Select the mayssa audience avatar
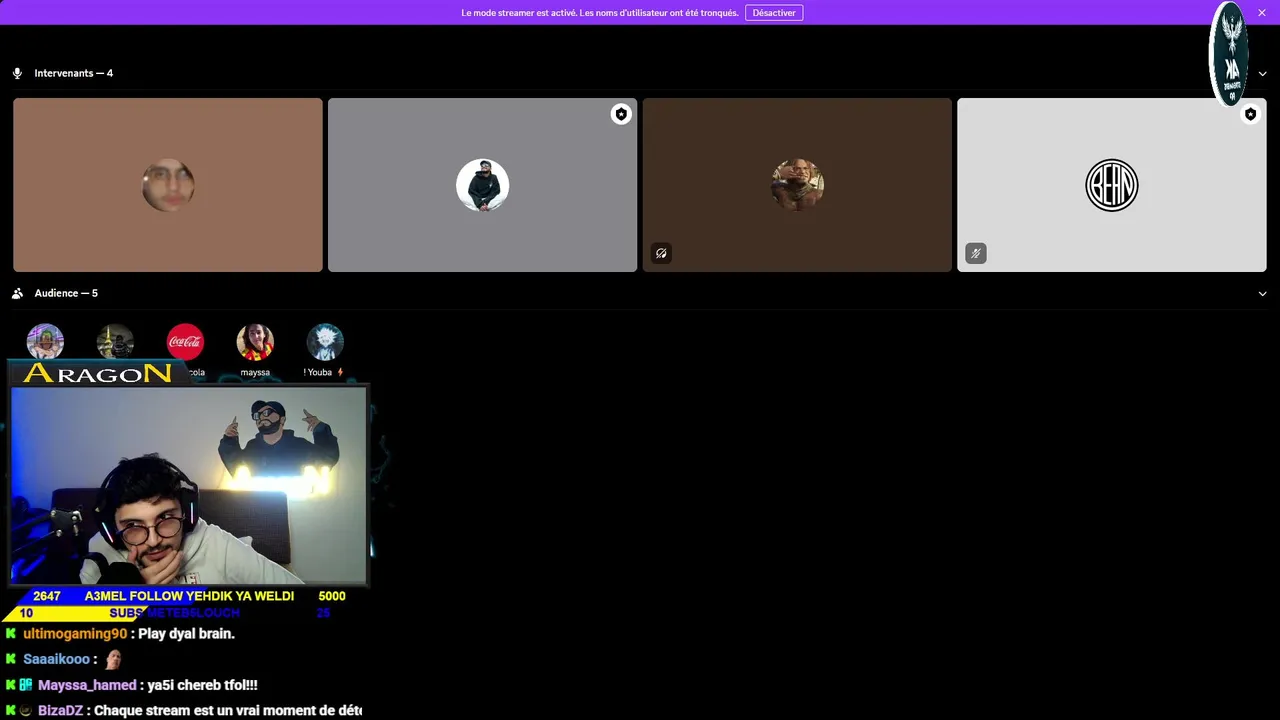Viewport: 1280px width, 720px height. (x=255, y=342)
